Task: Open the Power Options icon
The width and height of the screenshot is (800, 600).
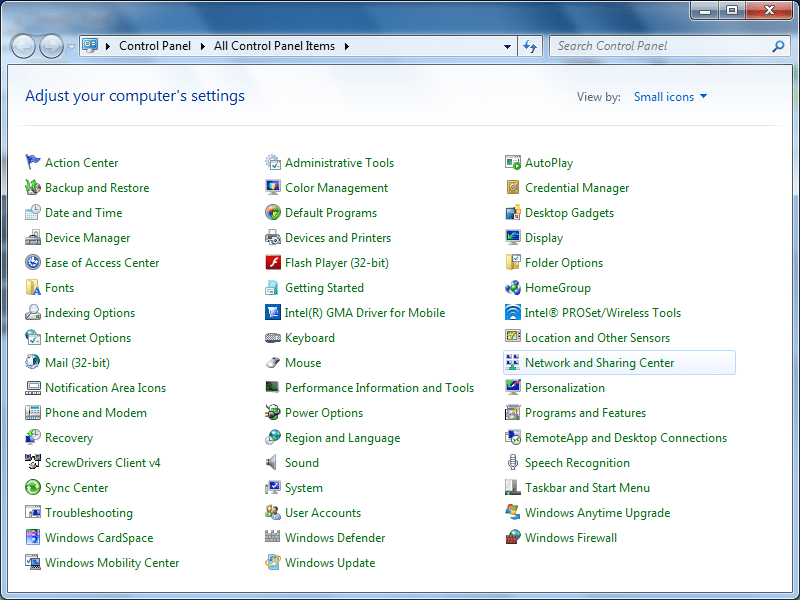Action: coord(273,412)
